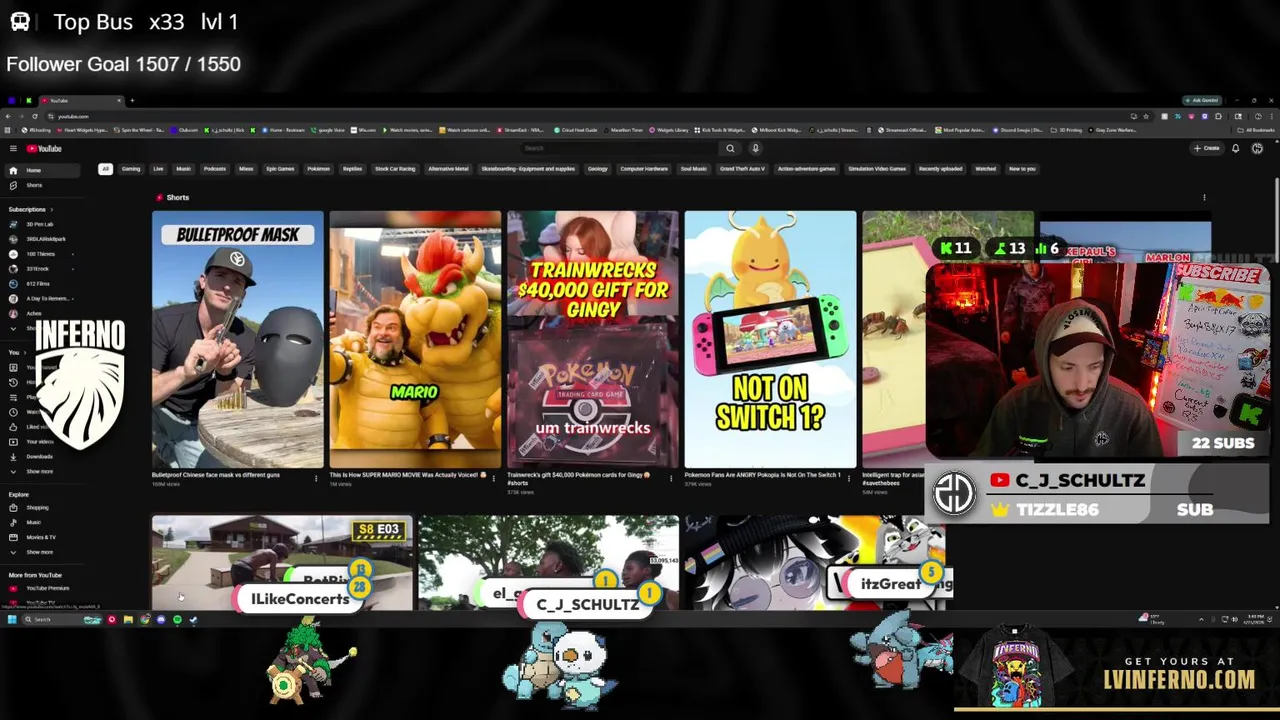The height and width of the screenshot is (720, 1280).
Task: Select the Alternative Metal chip
Action: coord(448,169)
